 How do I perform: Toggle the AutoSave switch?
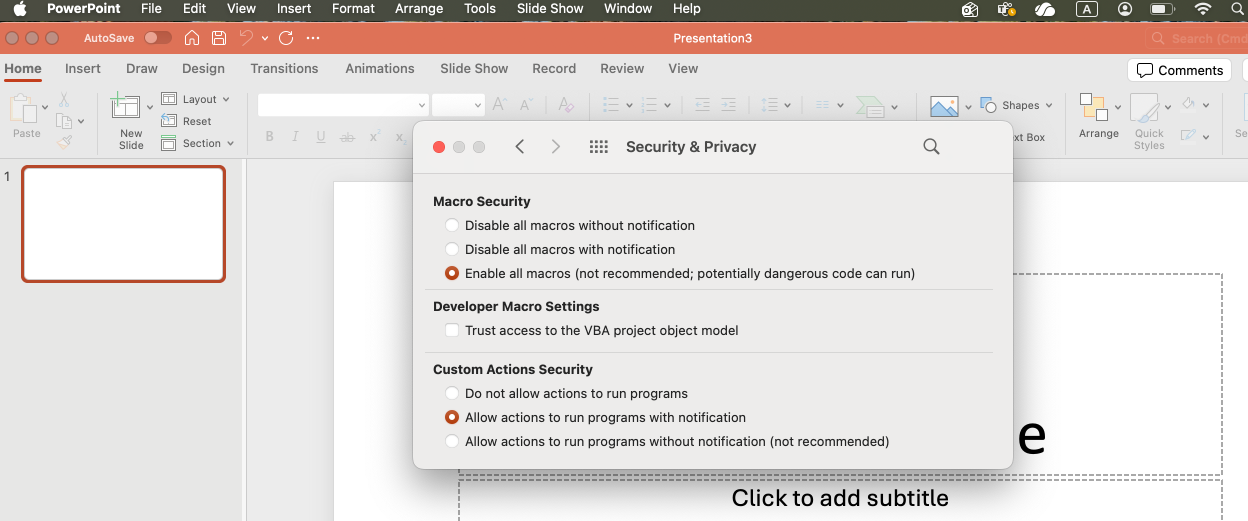pyautogui.click(x=157, y=38)
